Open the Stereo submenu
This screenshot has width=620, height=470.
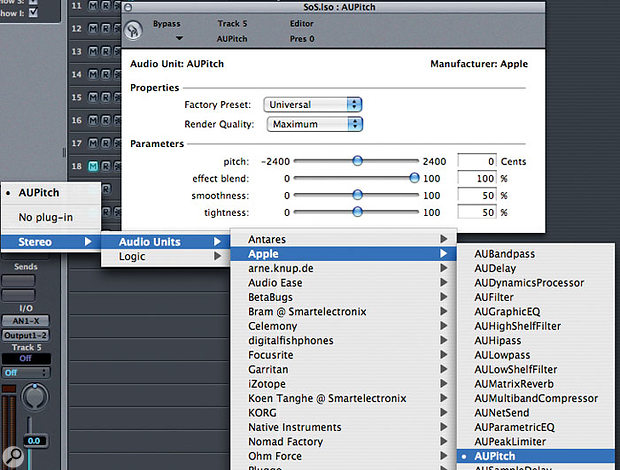[51, 242]
